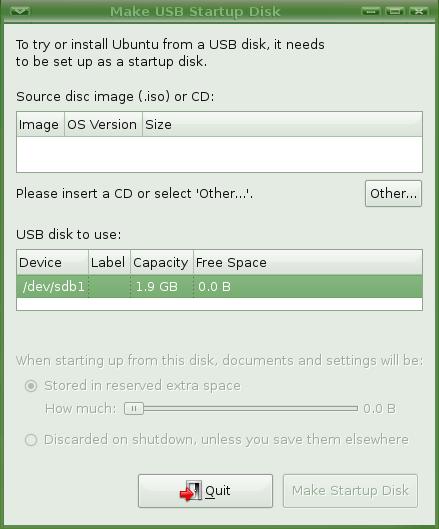This screenshot has width=439, height=529.
Task: Click the empty source disc image list
Action: pyautogui.click(x=219, y=154)
